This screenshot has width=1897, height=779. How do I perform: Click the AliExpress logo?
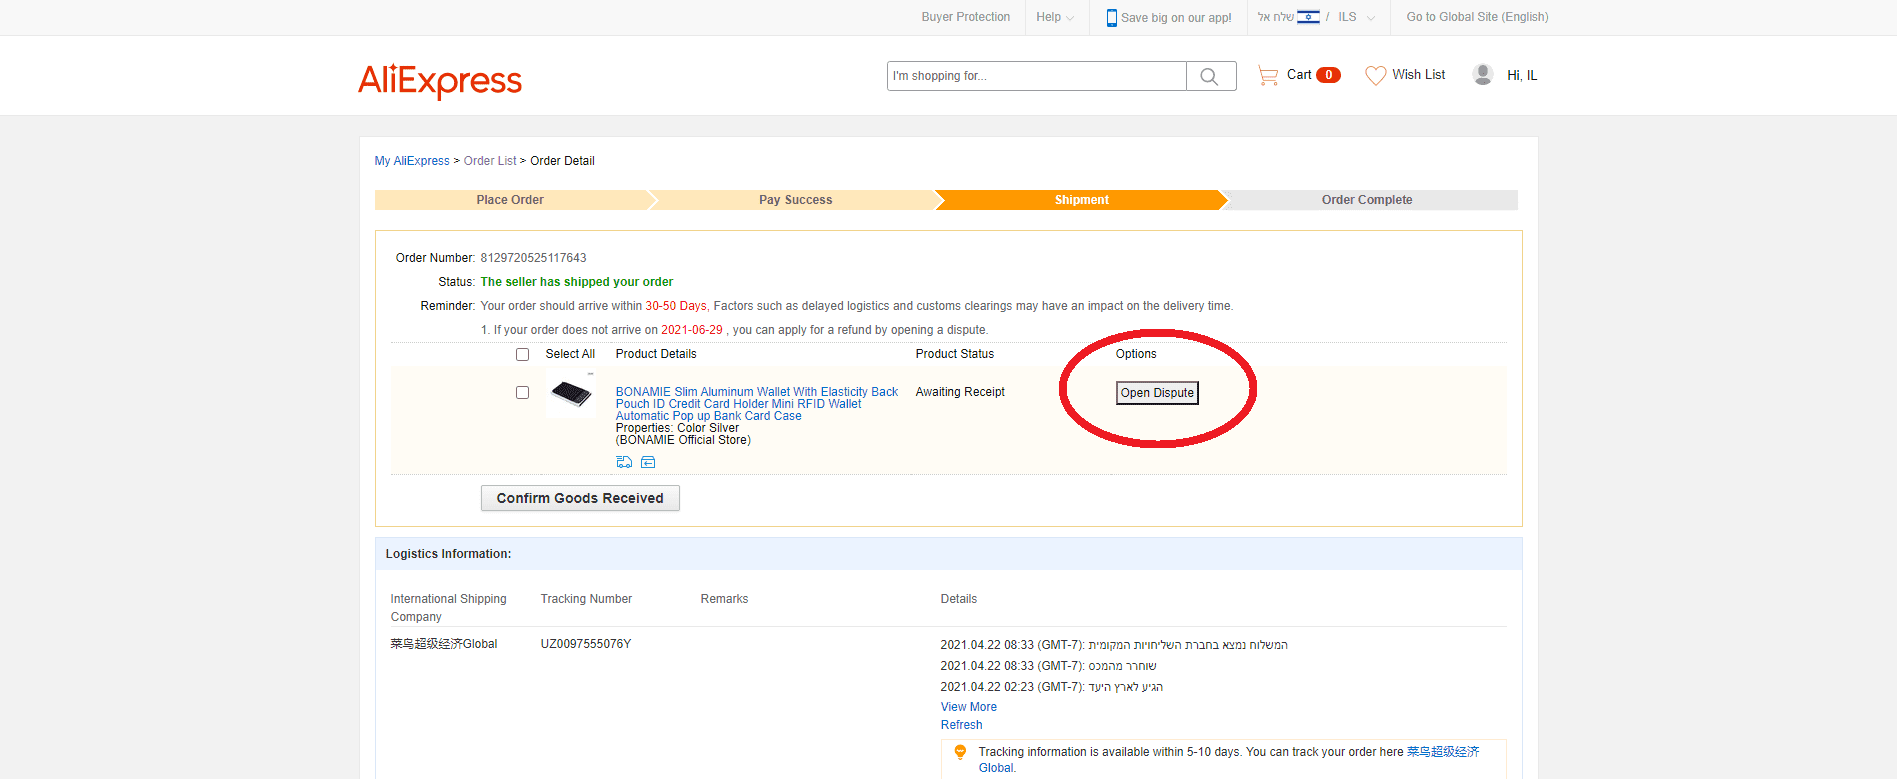(x=440, y=80)
